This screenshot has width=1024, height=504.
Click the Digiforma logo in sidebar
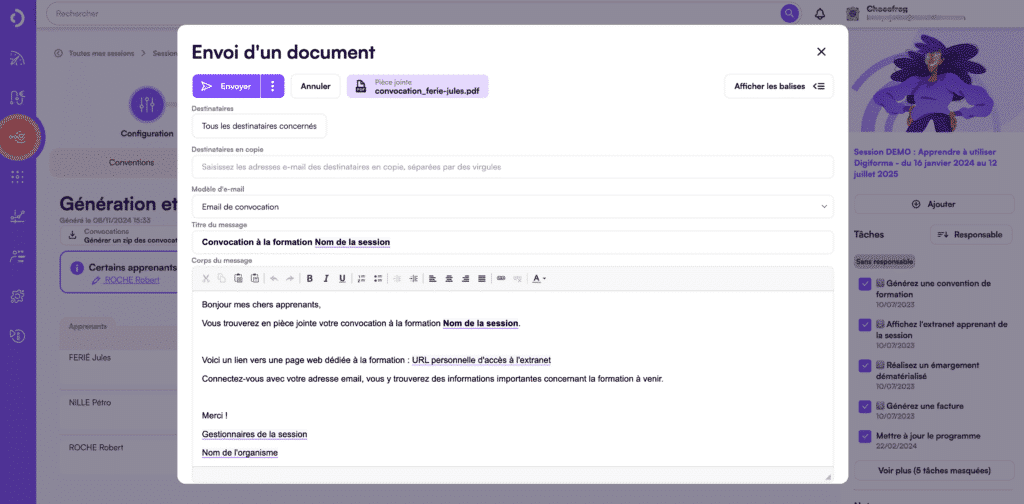pyautogui.click(x=18, y=18)
